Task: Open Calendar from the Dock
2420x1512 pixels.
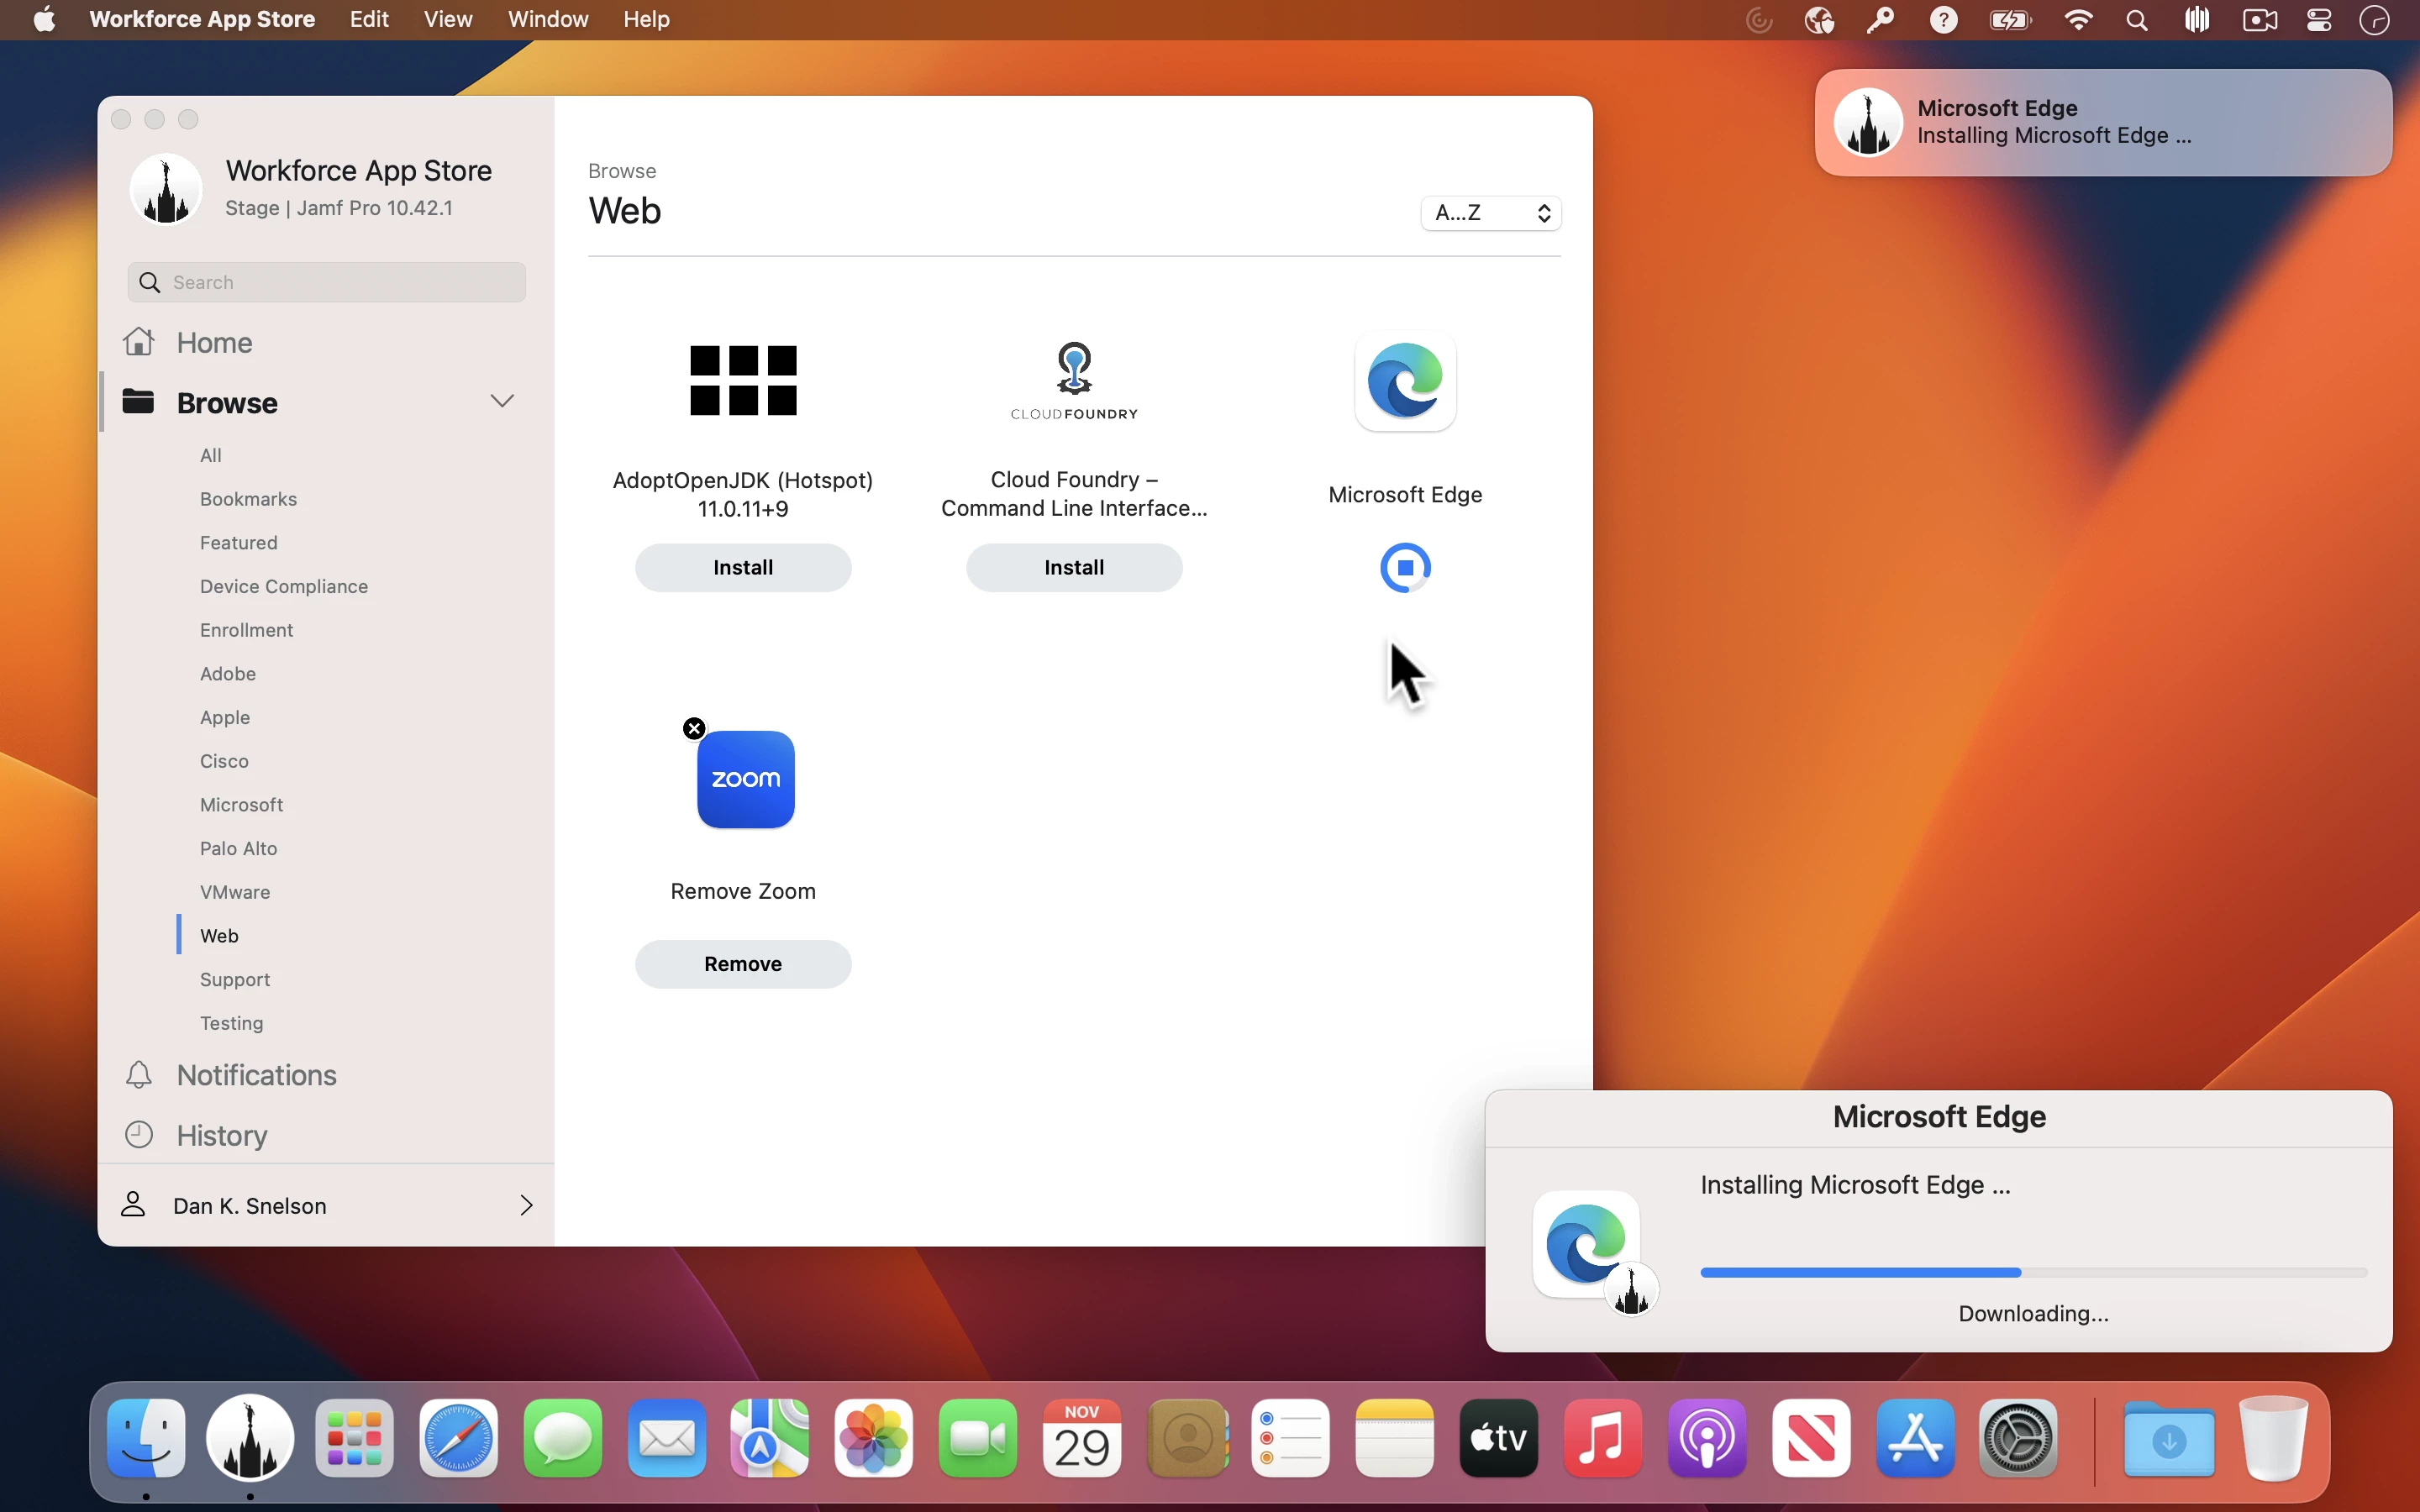Action: point(1082,1438)
